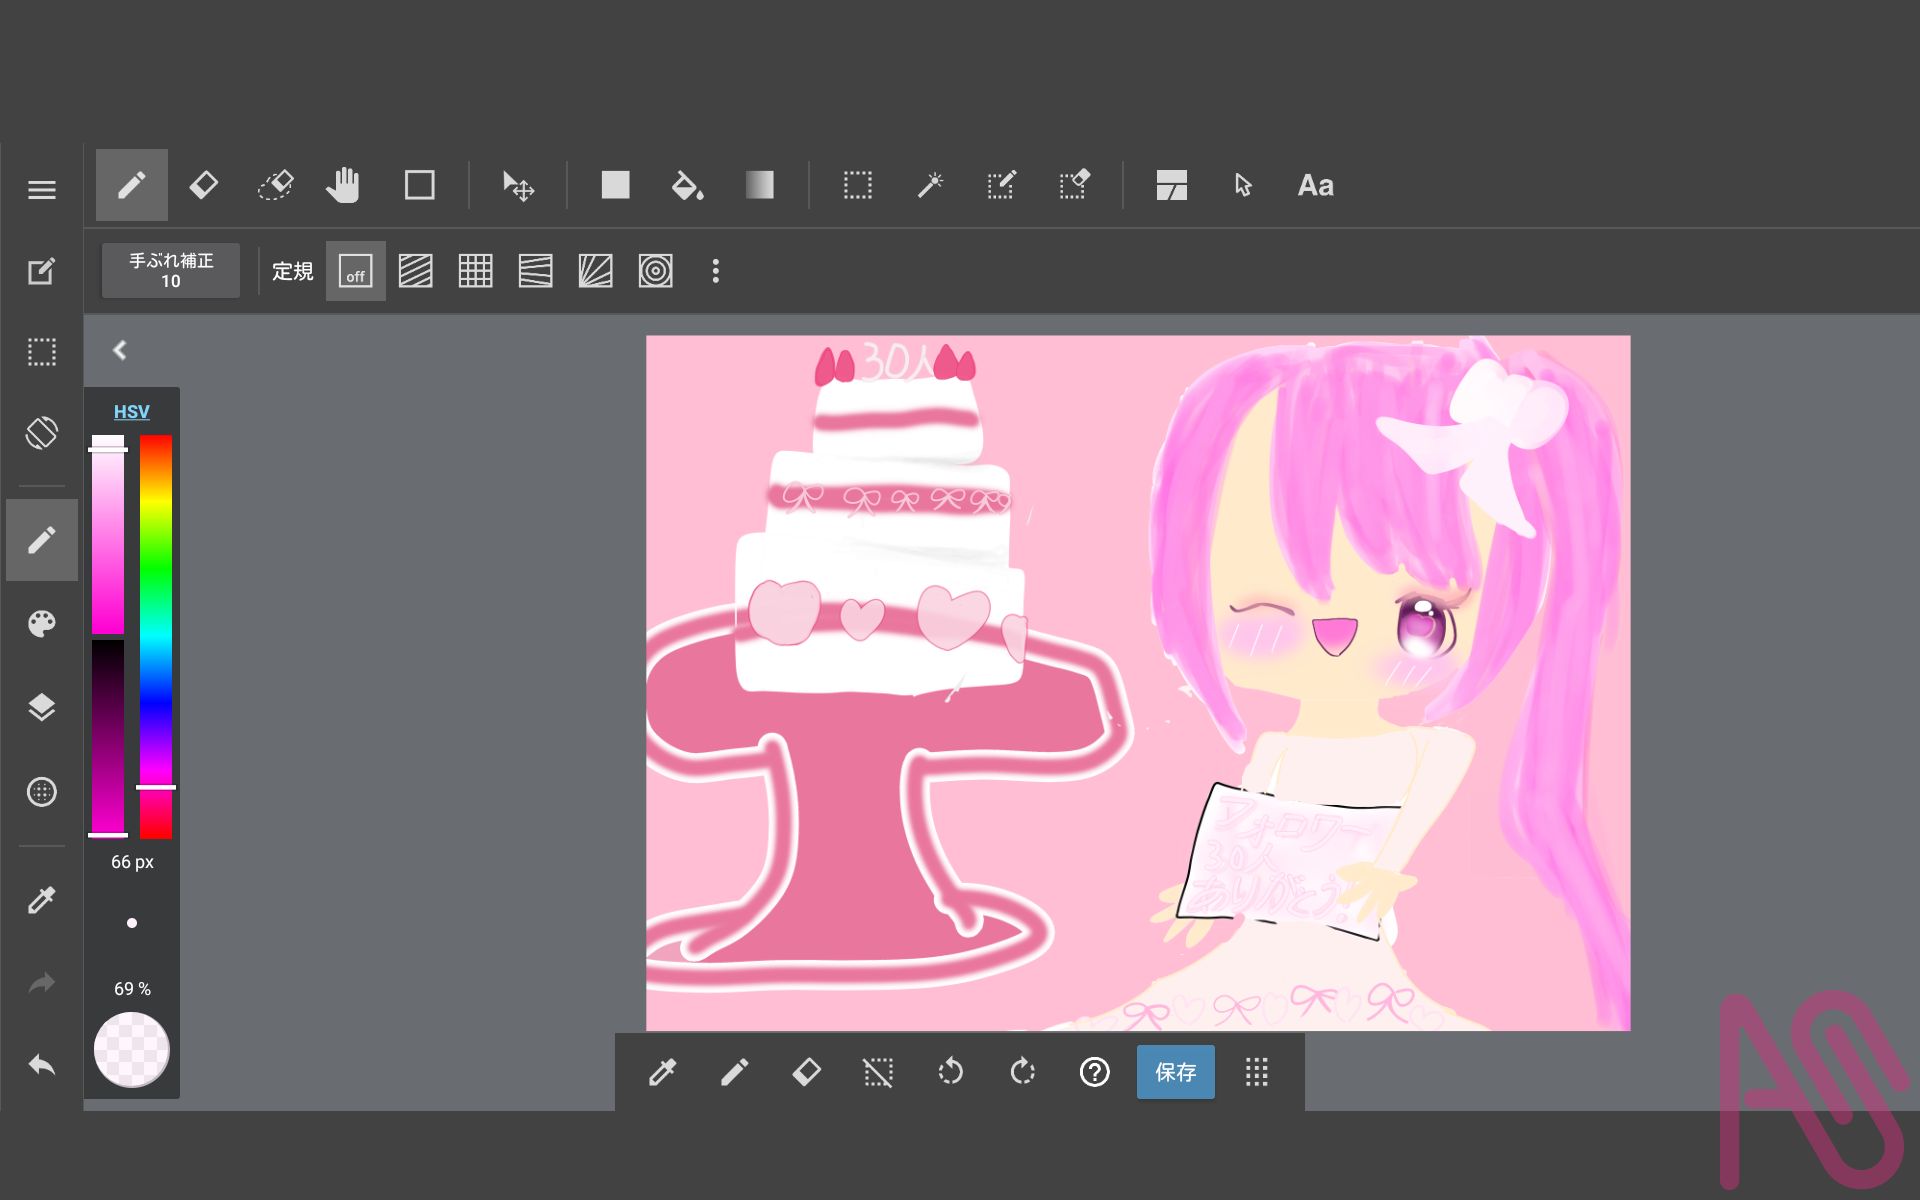Switch the HSV color mode label
This screenshot has height=1200, width=1920.
click(131, 412)
